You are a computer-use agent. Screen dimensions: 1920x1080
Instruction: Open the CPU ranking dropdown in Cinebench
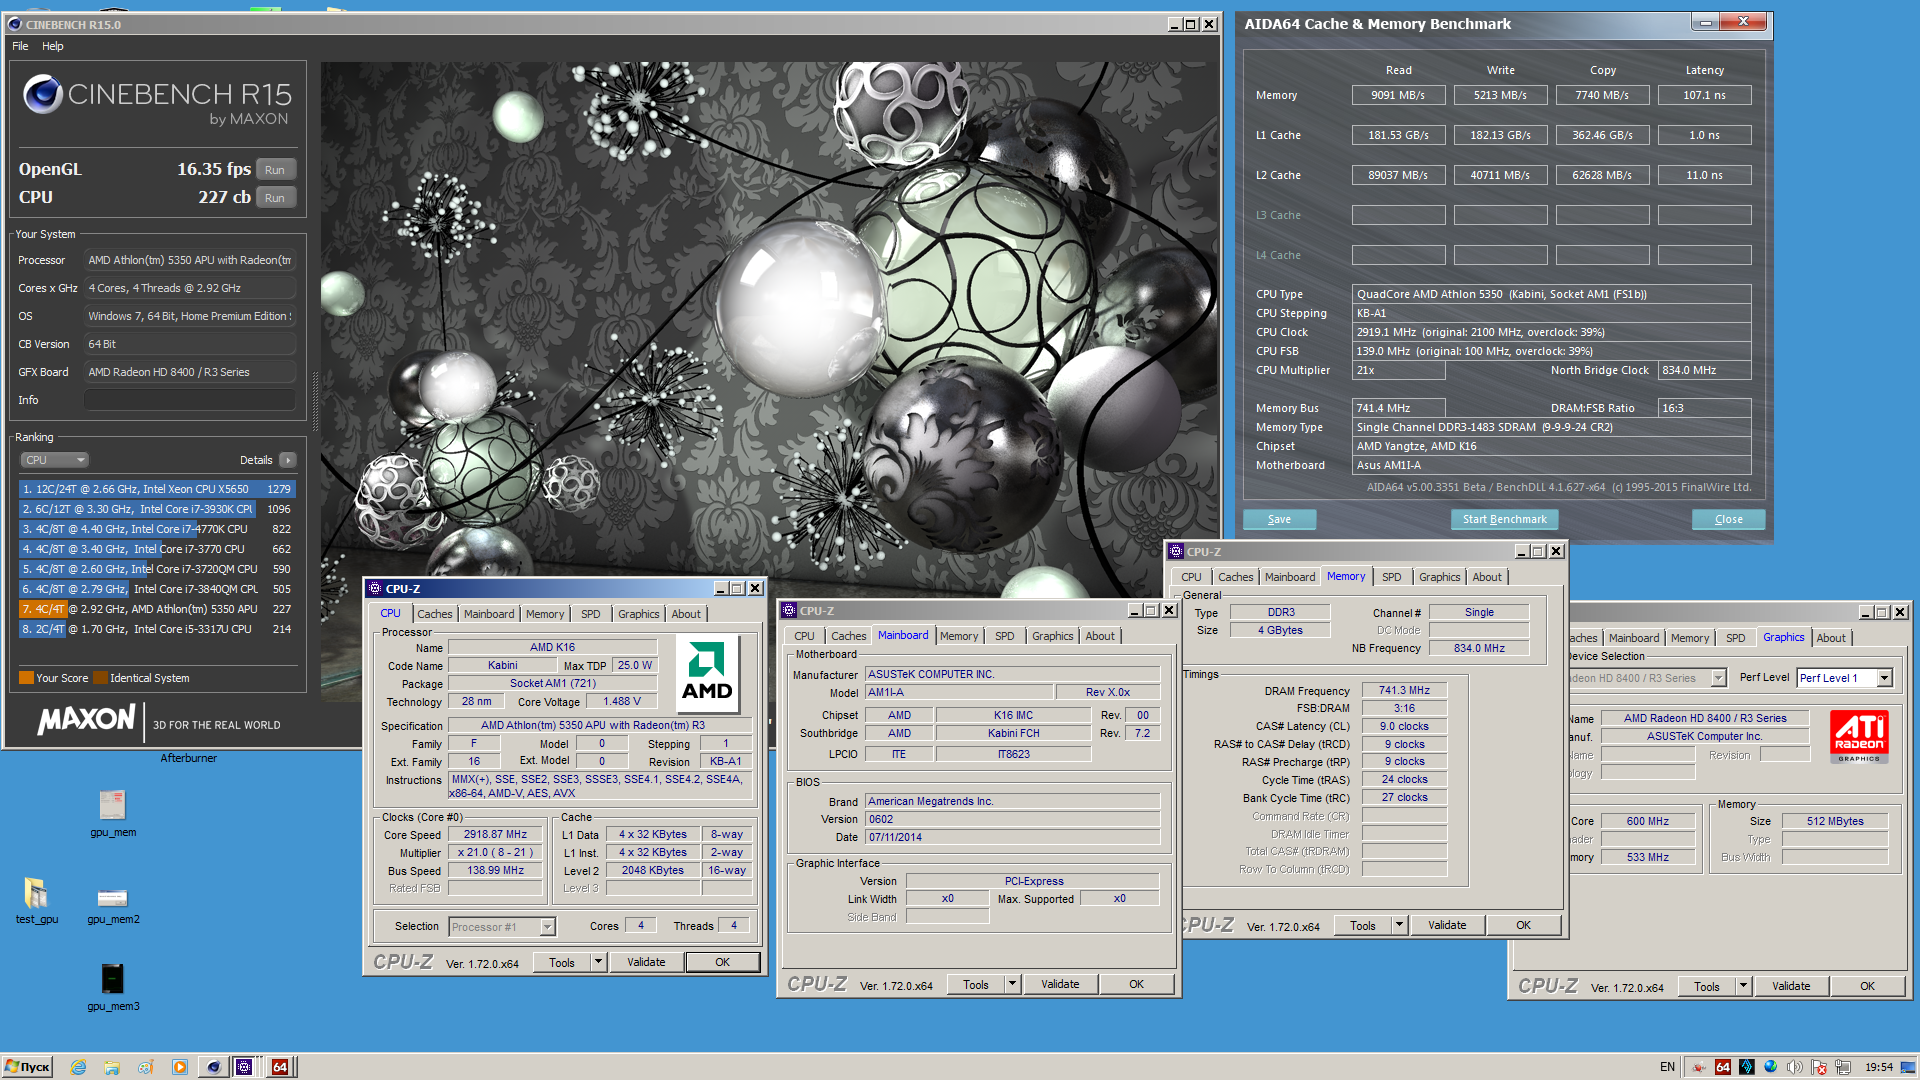pyautogui.click(x=55, y=460)
